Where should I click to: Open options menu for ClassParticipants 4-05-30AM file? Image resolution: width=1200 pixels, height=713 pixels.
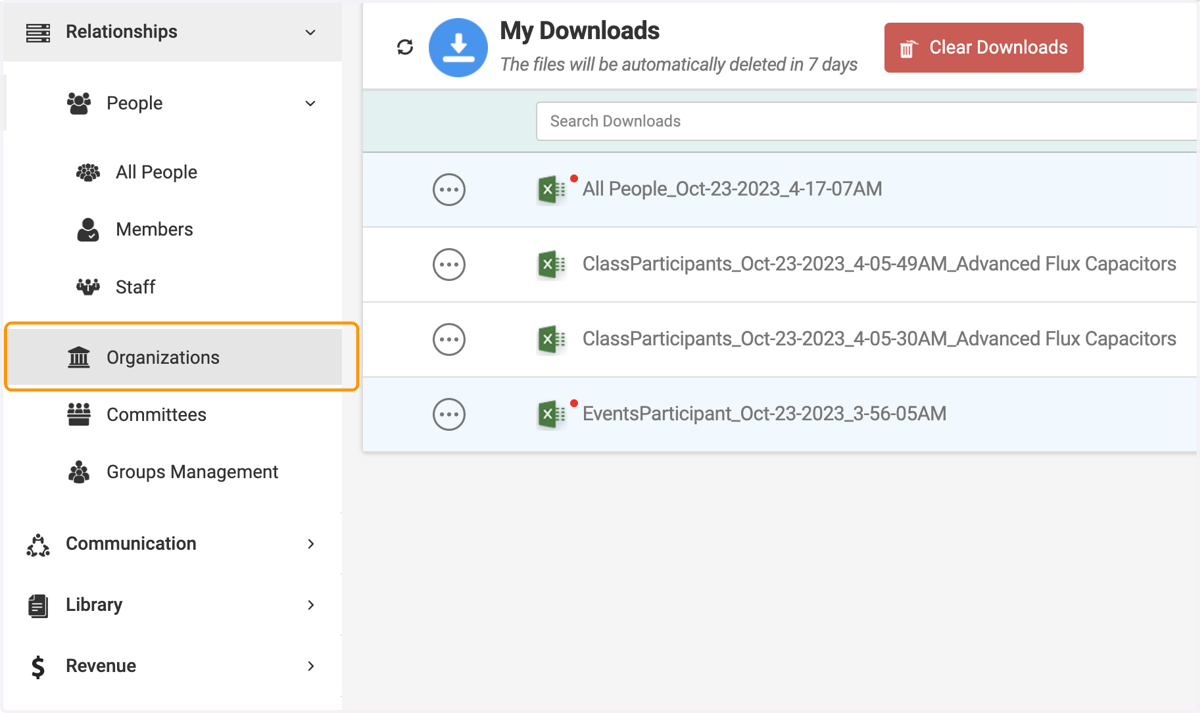(449, 339)
